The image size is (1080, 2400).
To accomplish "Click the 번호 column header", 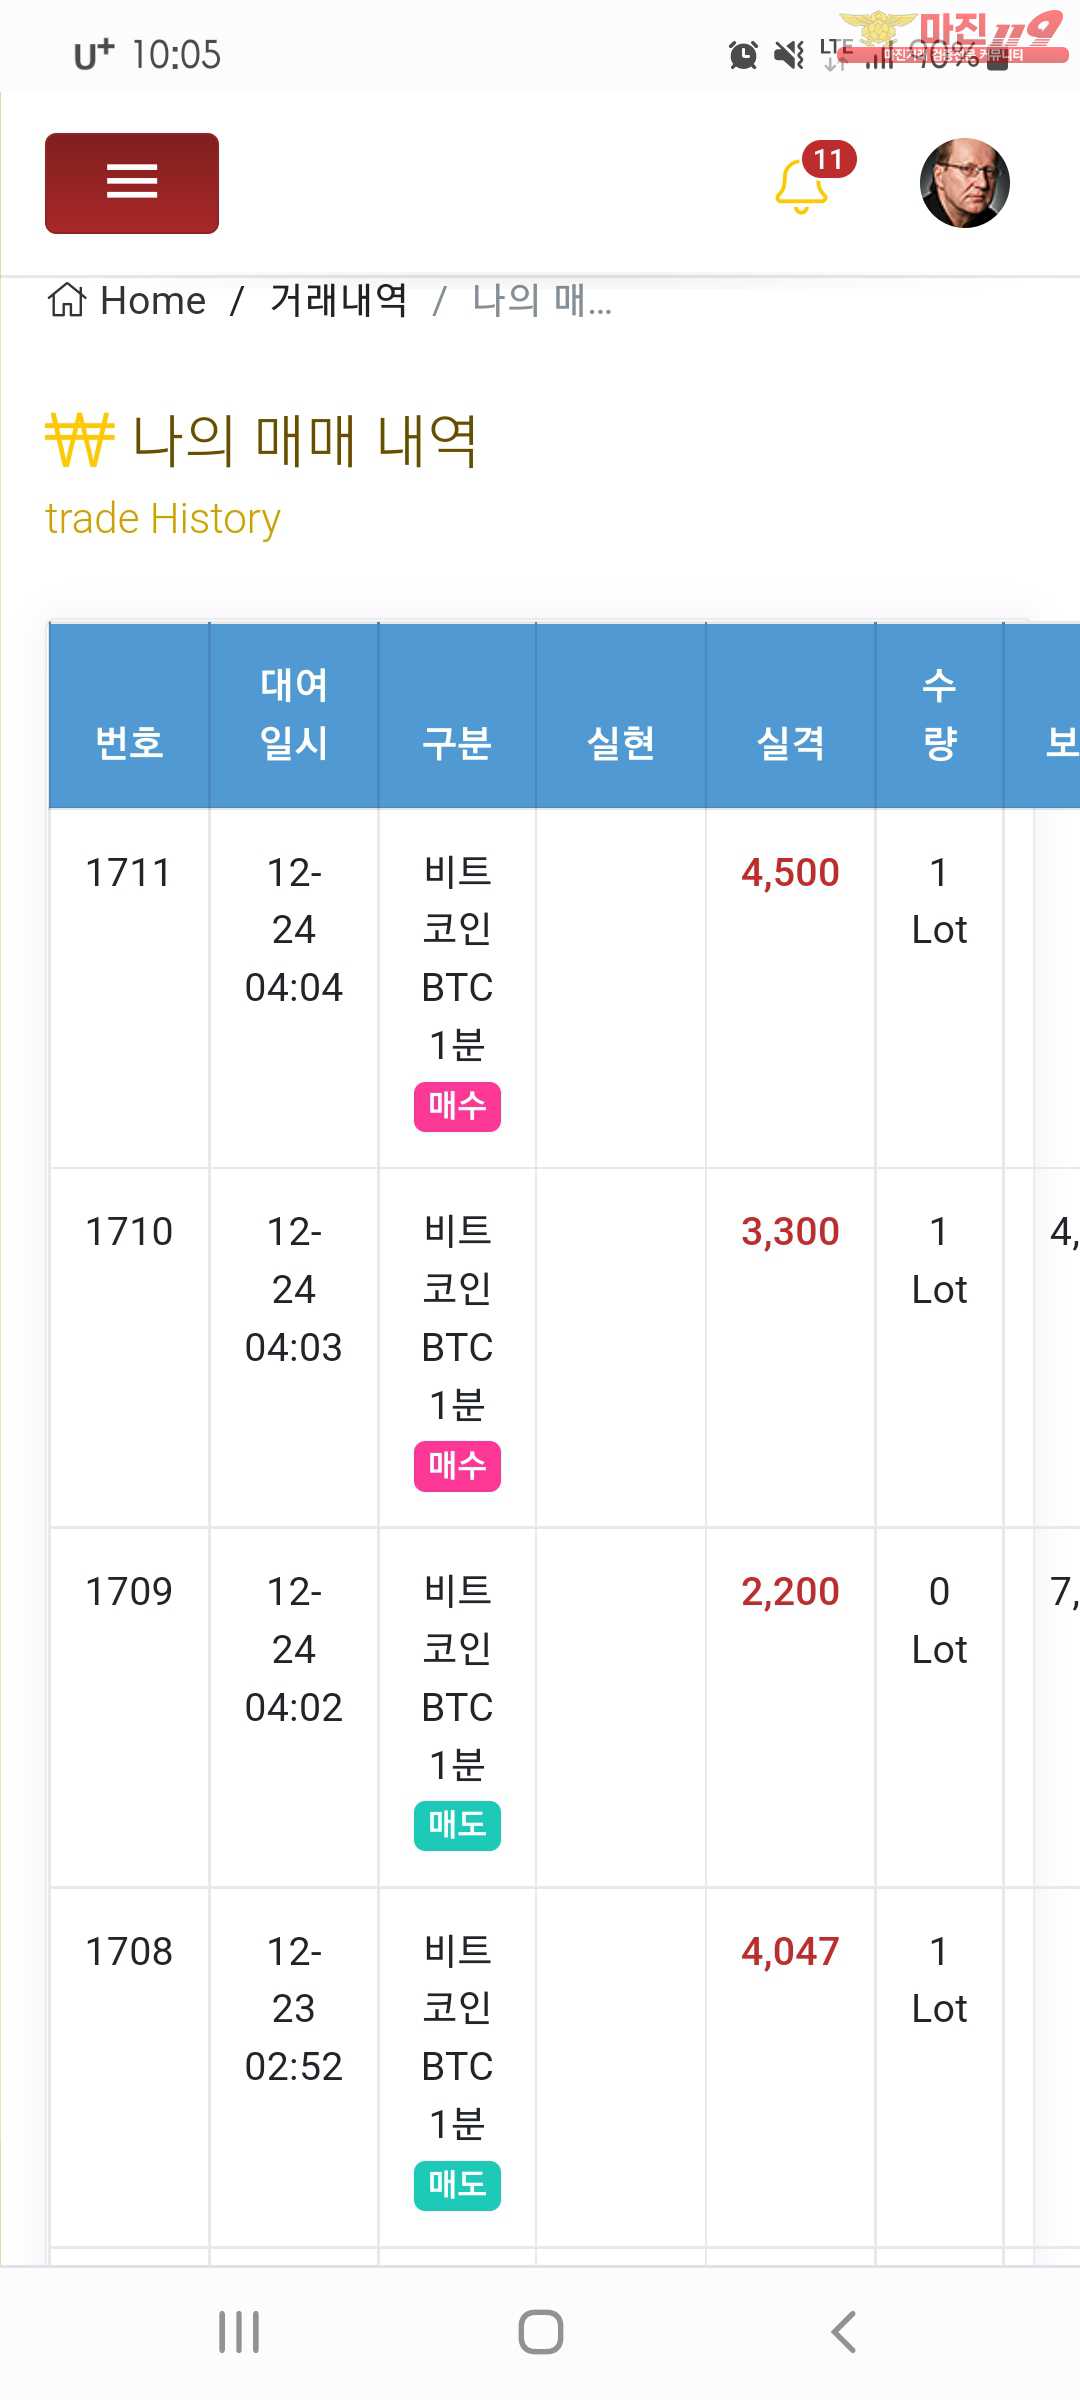I will 129,743.
